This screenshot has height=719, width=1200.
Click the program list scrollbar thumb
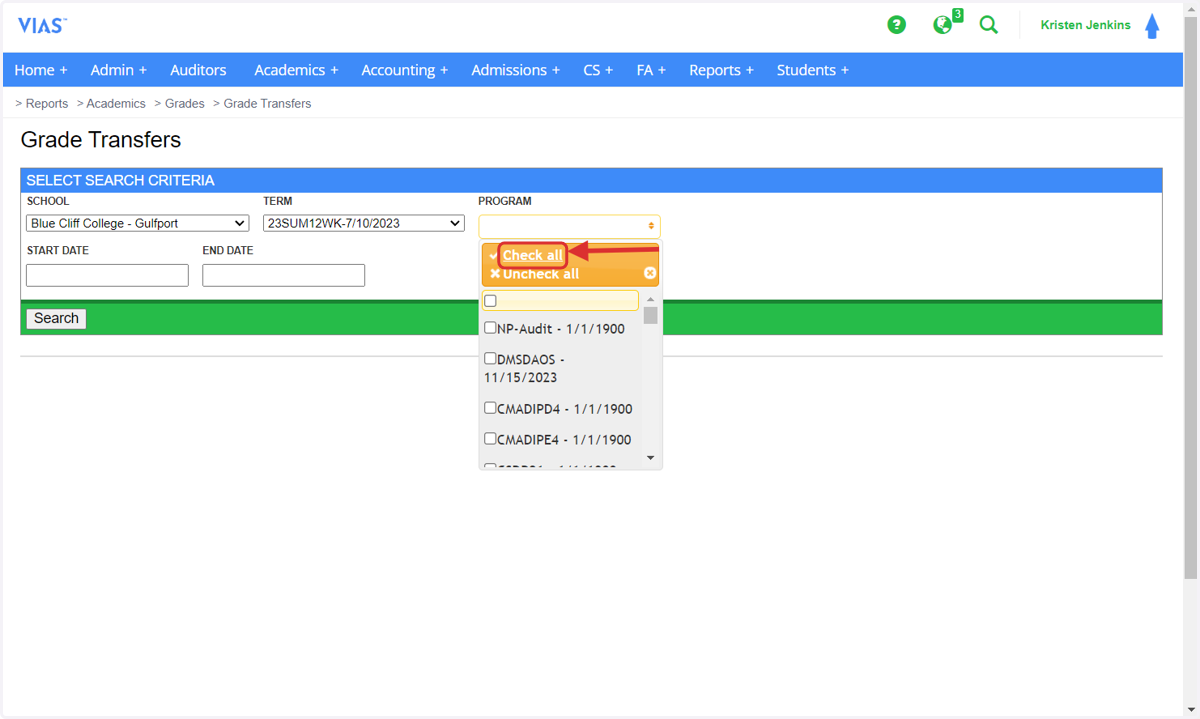(x=651, y=315)
